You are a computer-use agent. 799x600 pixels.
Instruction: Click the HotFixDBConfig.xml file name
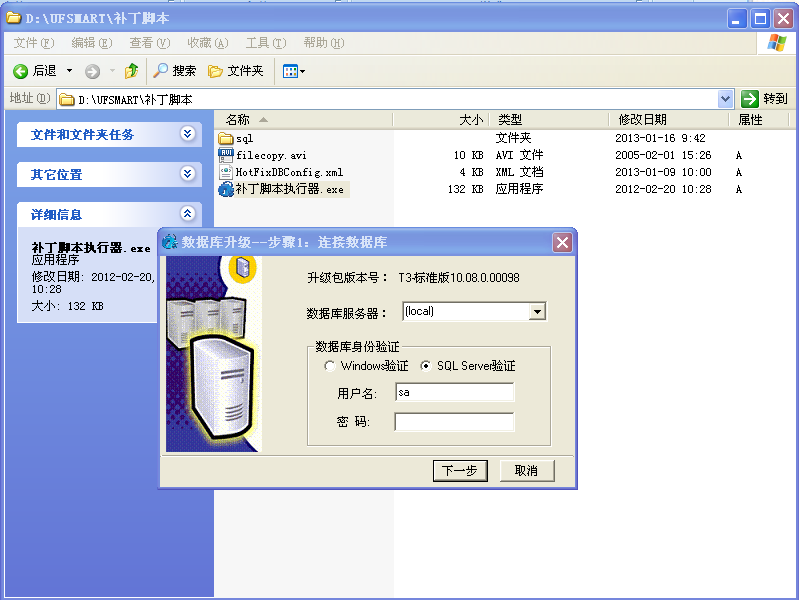(289, 172)
